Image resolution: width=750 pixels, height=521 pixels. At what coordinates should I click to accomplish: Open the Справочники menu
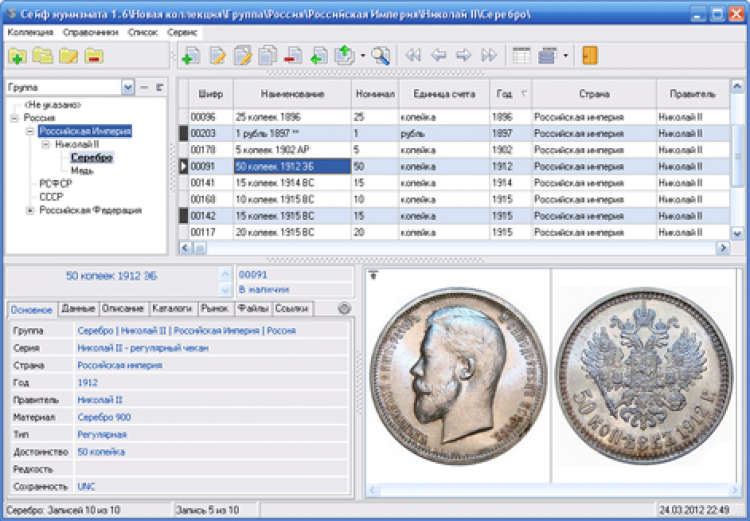(90, 33)
